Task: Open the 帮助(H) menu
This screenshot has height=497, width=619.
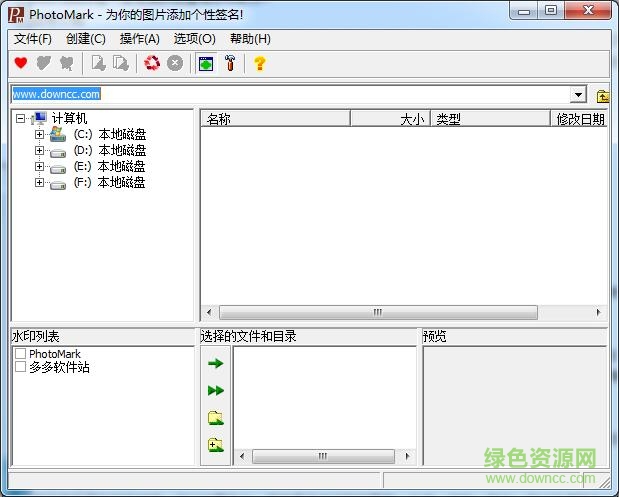Action: [250, 39]
